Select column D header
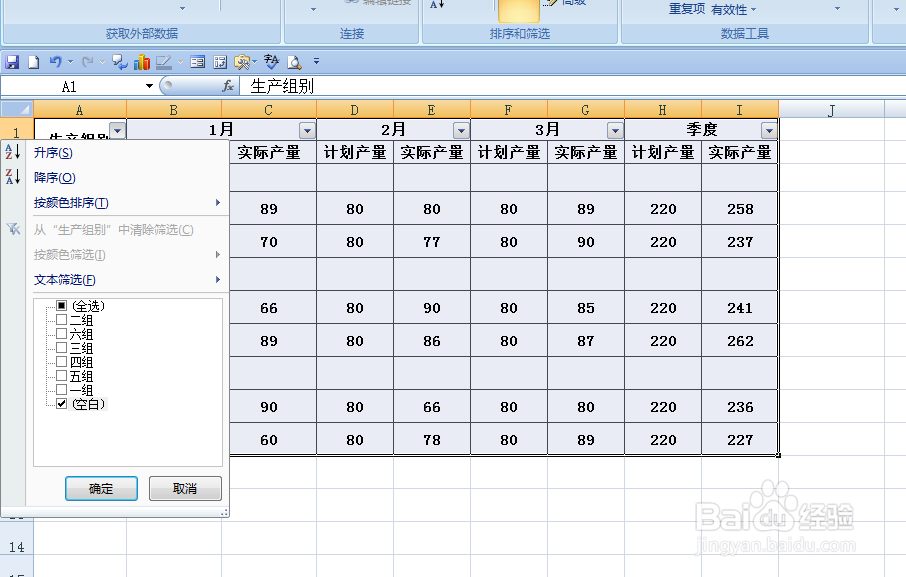The image size is (906, 577). pyautogui.click(x=355, y=110)
